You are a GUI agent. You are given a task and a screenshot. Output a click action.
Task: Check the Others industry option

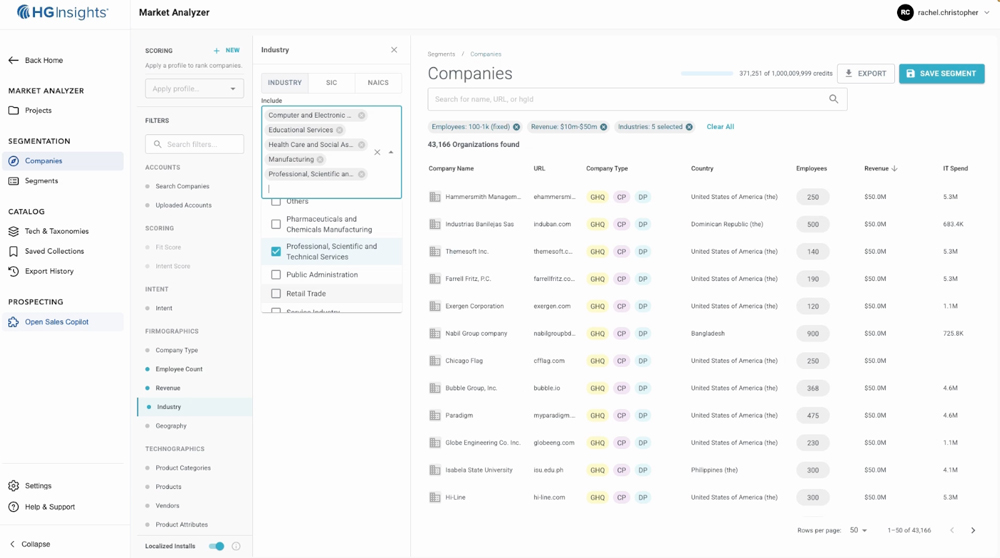[x=276, y=202]
